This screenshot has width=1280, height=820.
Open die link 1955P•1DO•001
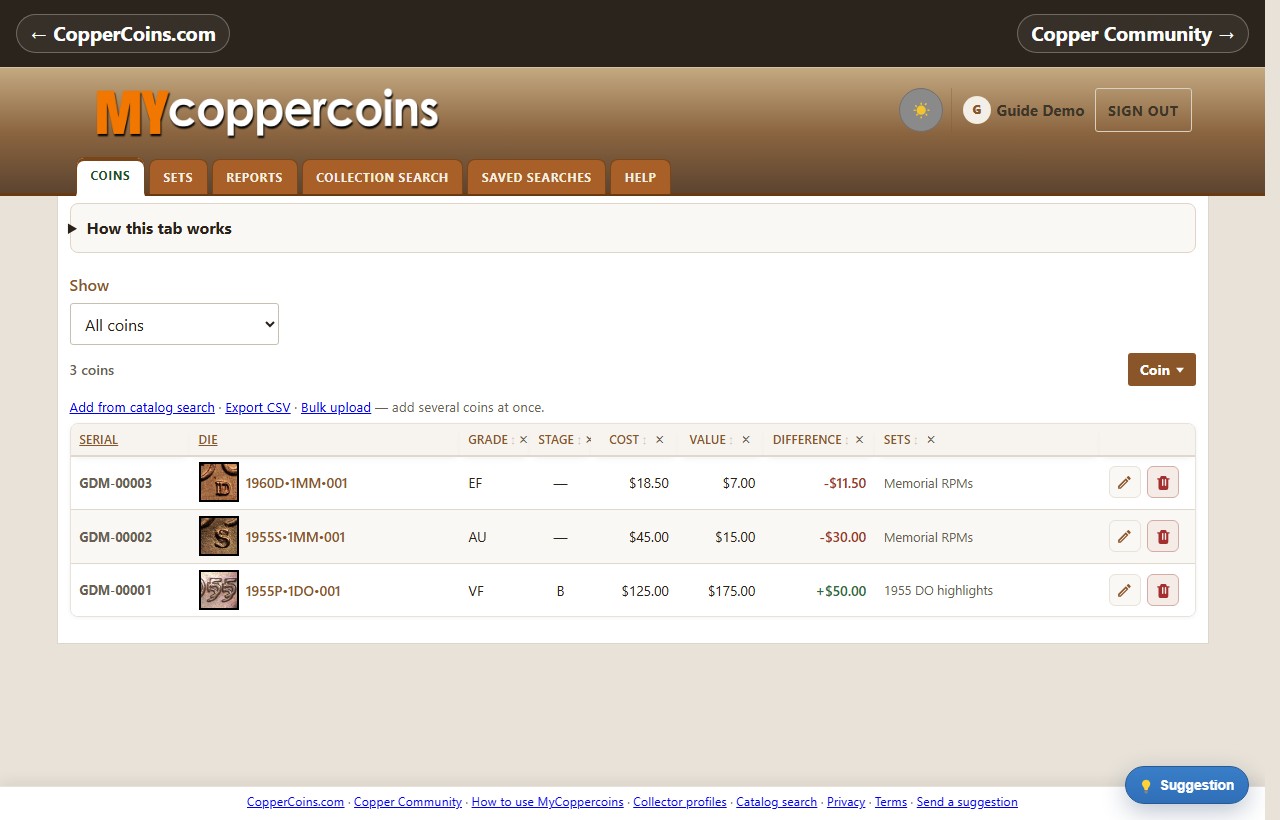tap(293, 591)
